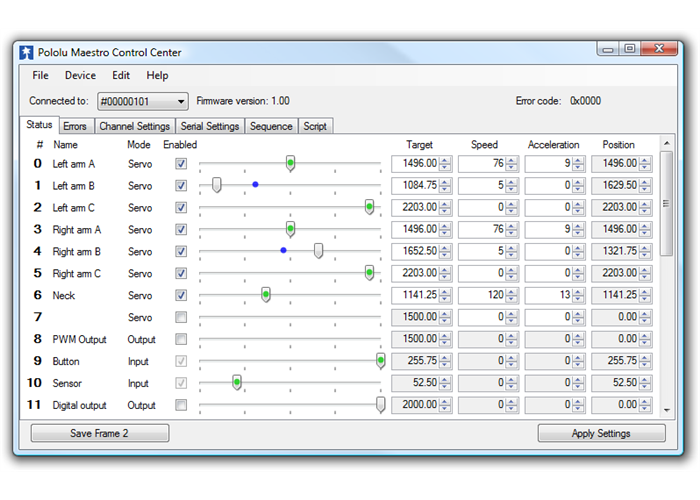700x500 pixels.
Task: Click the Save Frame 2 button
Action: 99,433
